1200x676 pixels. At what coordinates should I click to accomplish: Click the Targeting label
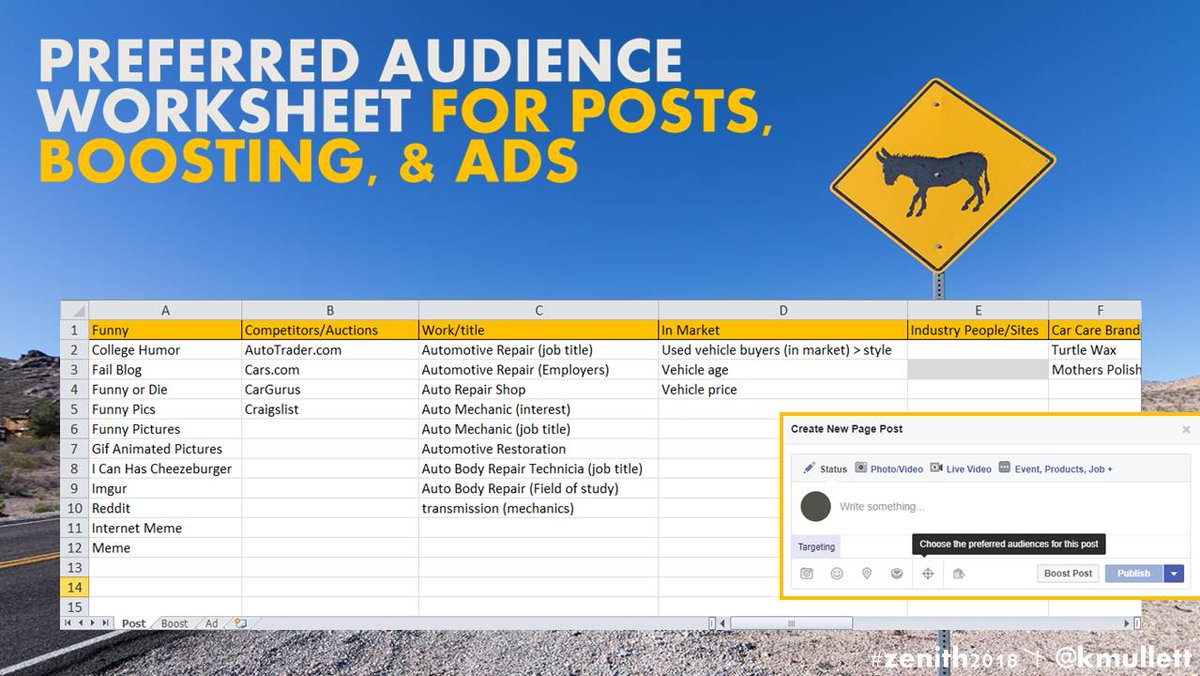coord(816,547)
